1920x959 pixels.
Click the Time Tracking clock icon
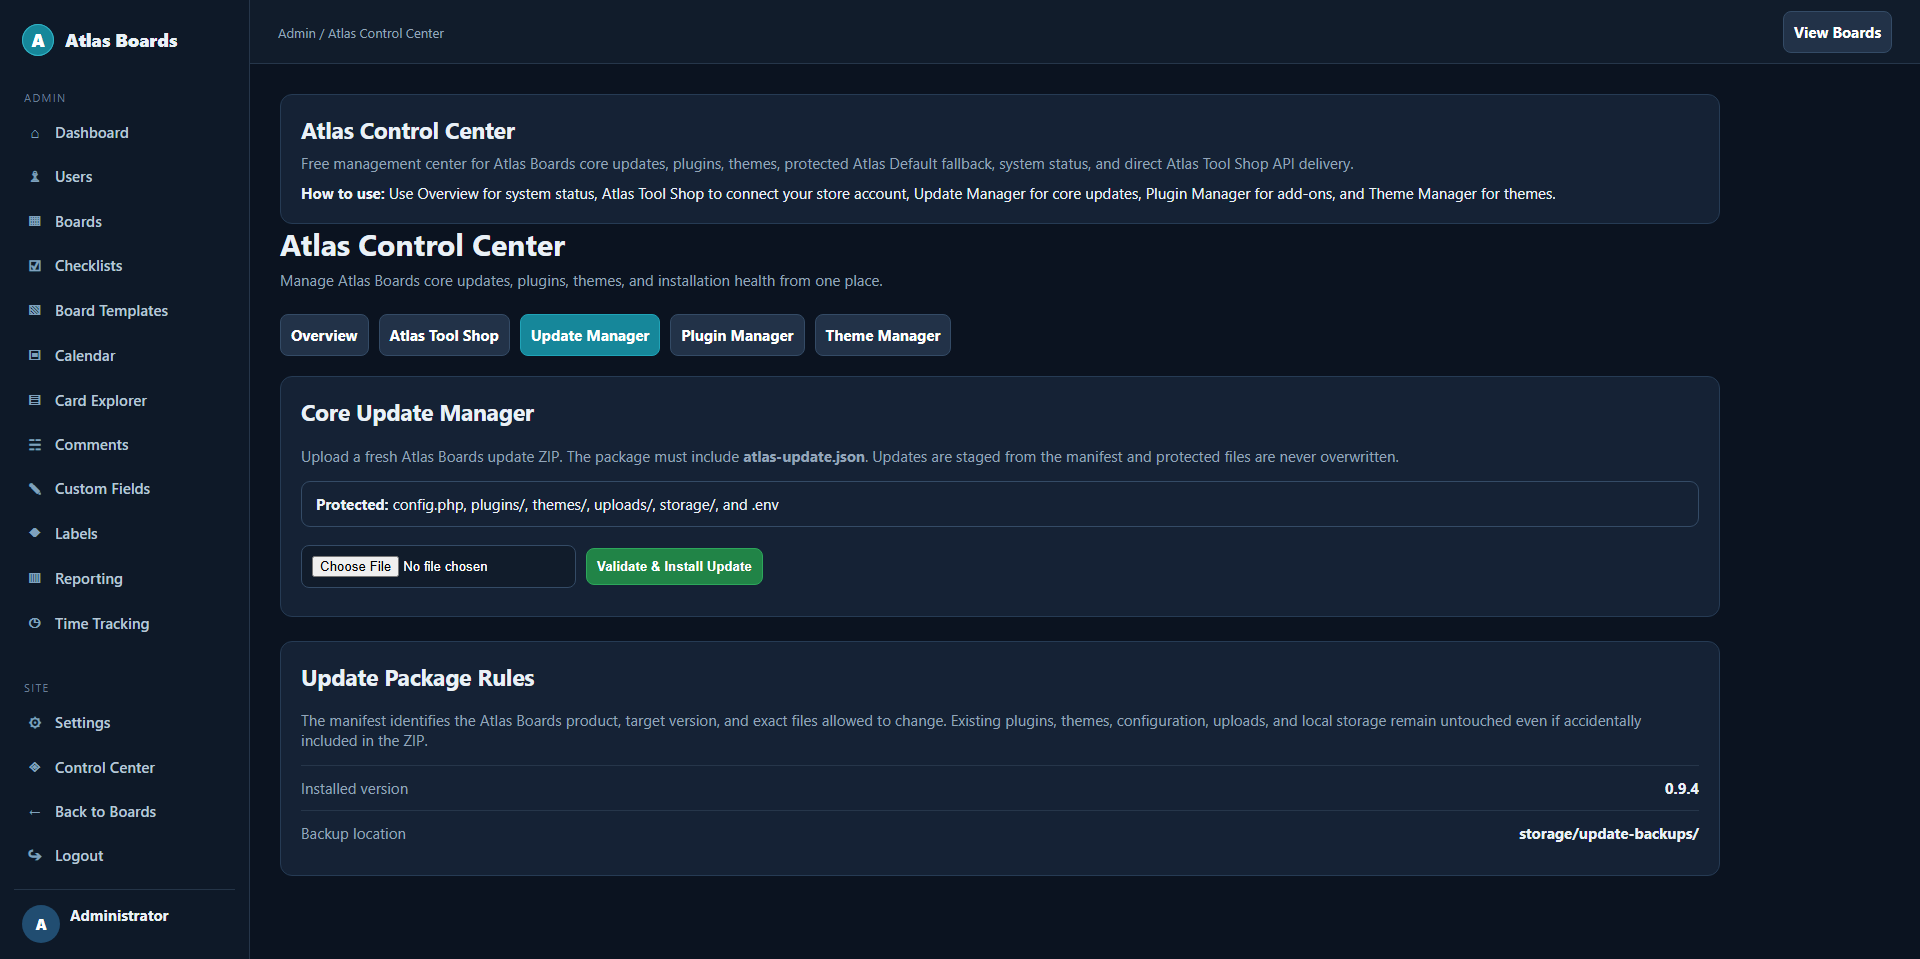point(35,624)
